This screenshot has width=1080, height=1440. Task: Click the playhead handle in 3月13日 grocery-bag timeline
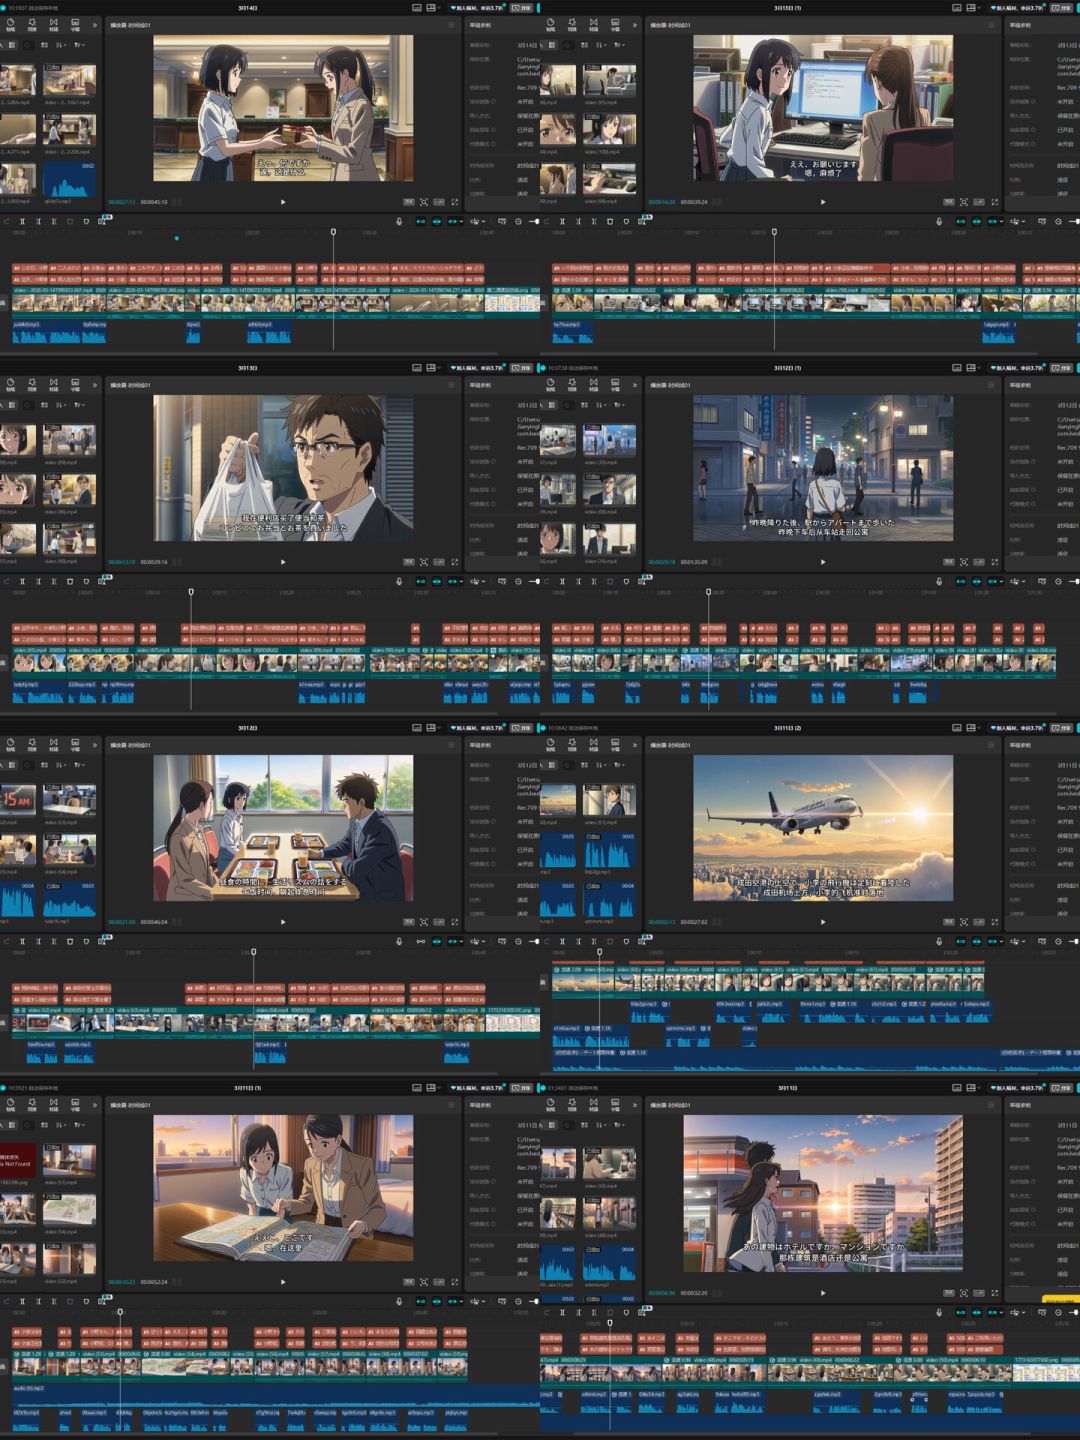(191, 592)
